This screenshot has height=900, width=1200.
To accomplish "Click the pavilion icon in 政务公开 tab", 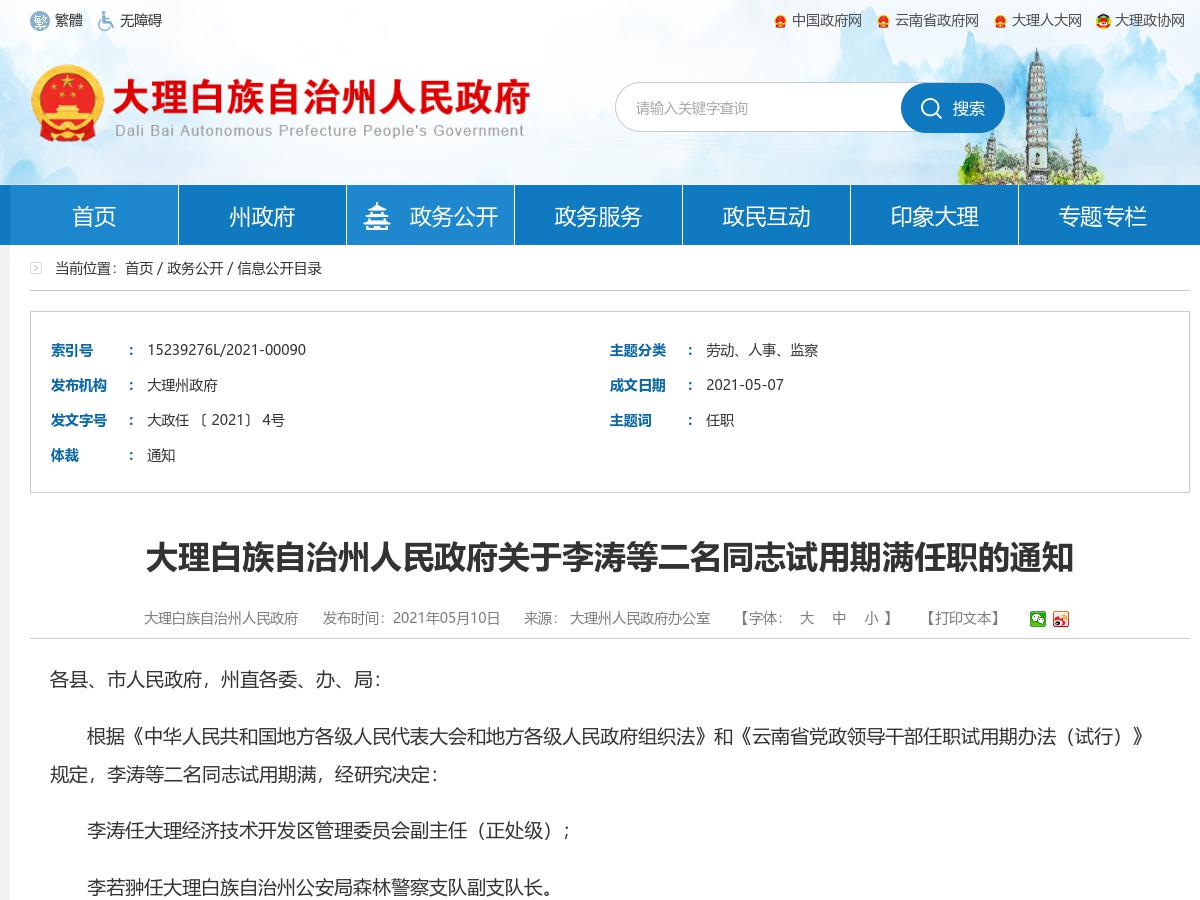I will point(377,216).
